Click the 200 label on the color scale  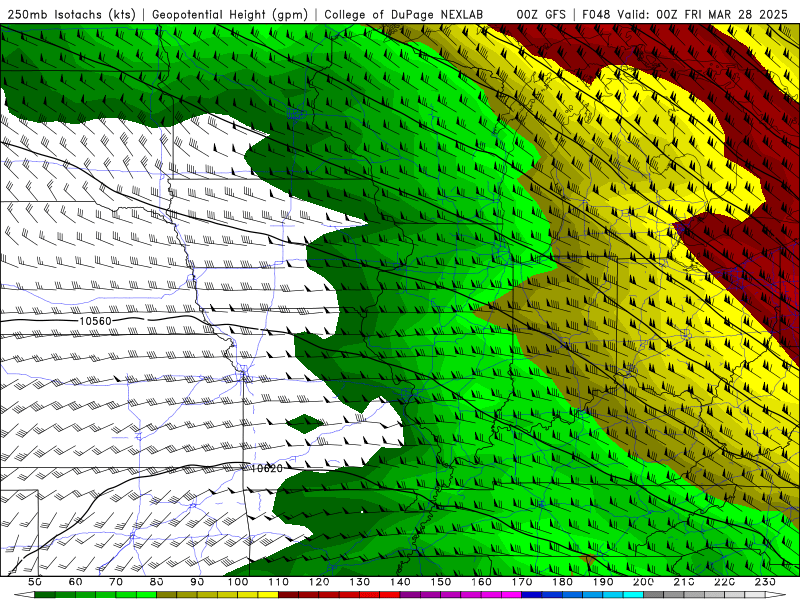coord(643,582)
